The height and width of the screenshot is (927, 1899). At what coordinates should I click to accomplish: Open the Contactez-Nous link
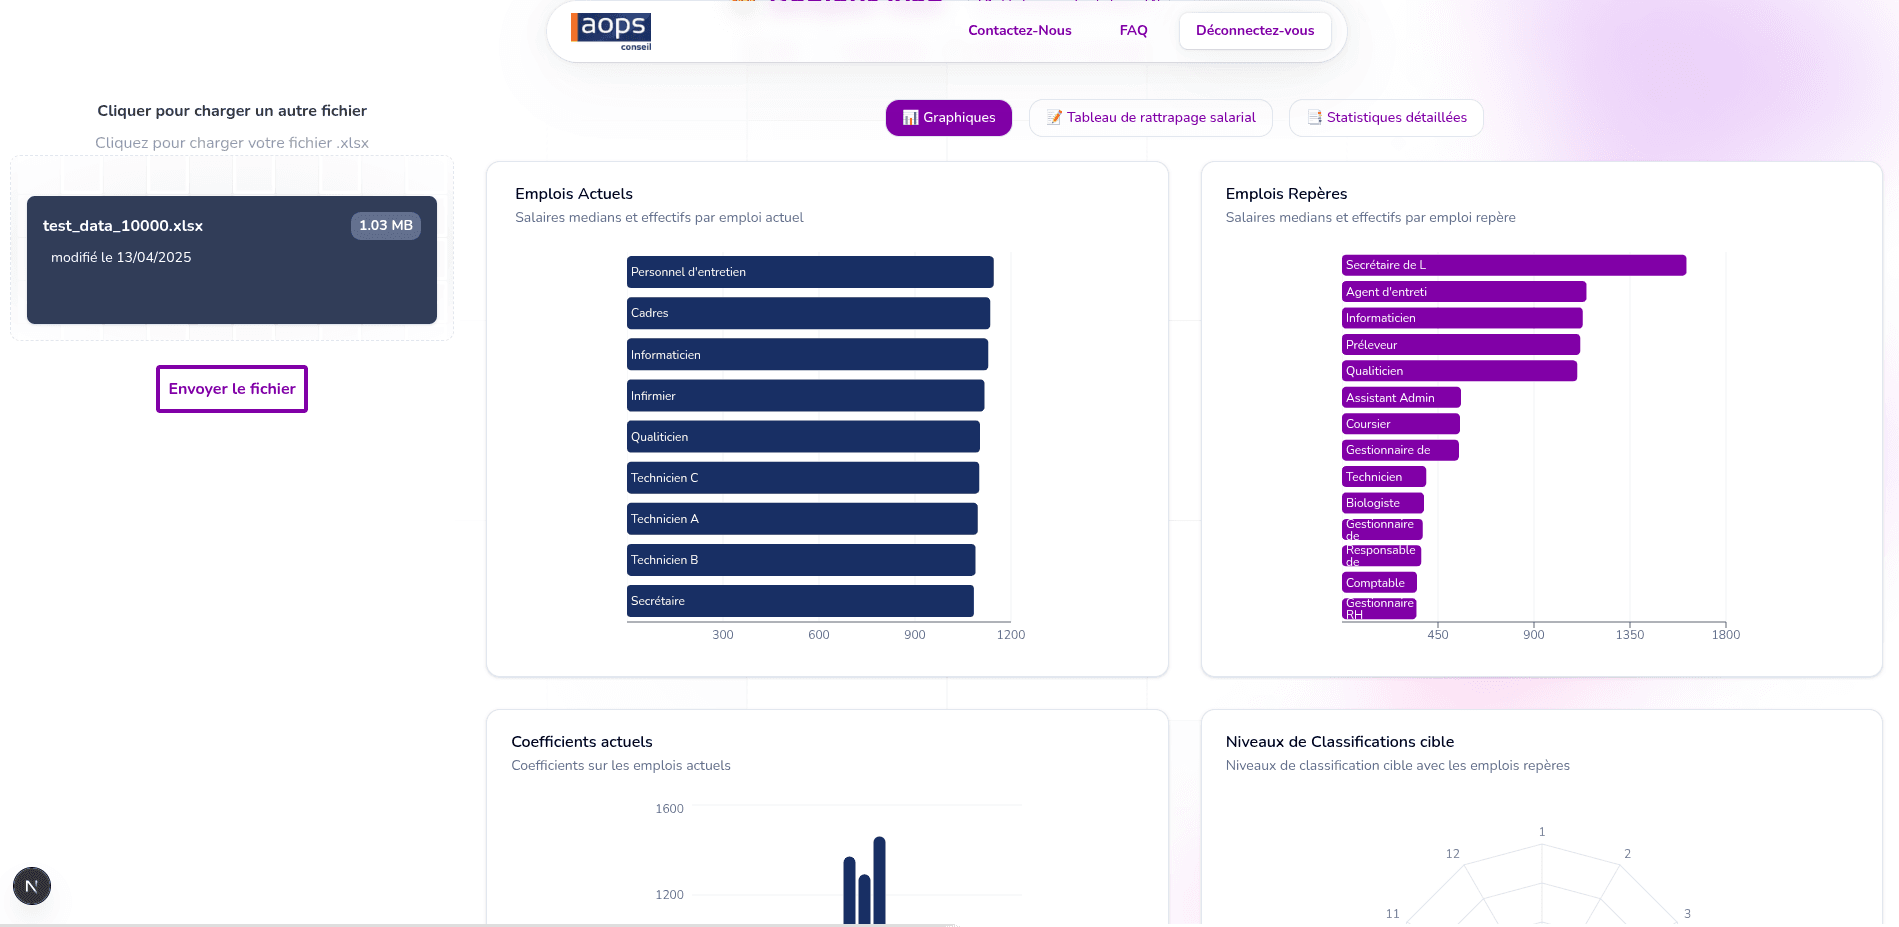[x=1019, y=30]
